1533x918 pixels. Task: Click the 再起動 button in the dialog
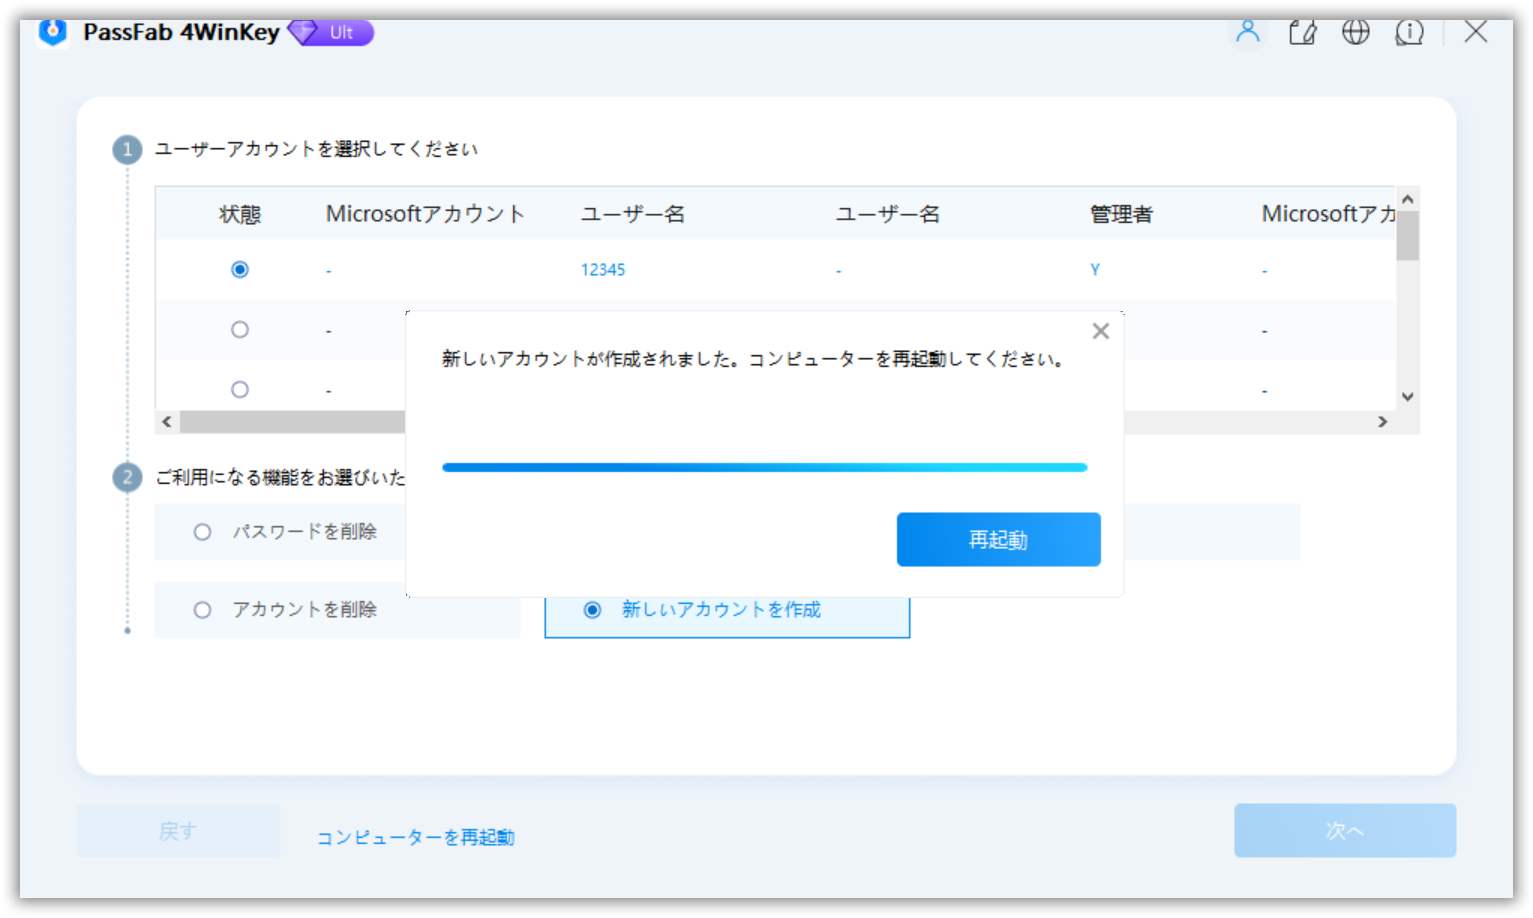(998, 539)
